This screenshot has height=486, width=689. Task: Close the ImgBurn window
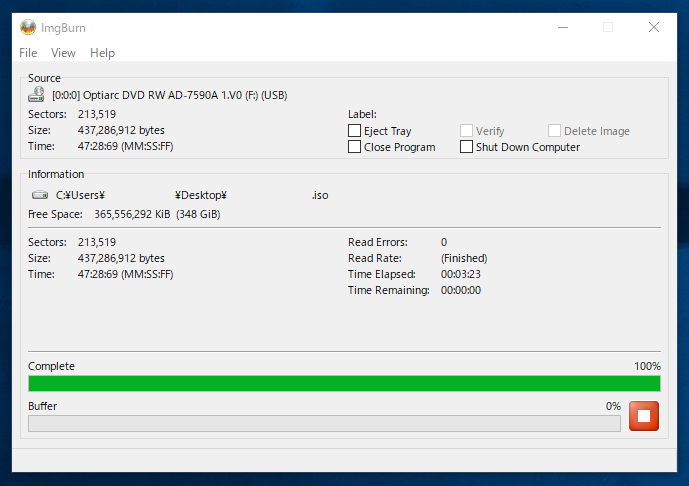(x=654, y=27)
